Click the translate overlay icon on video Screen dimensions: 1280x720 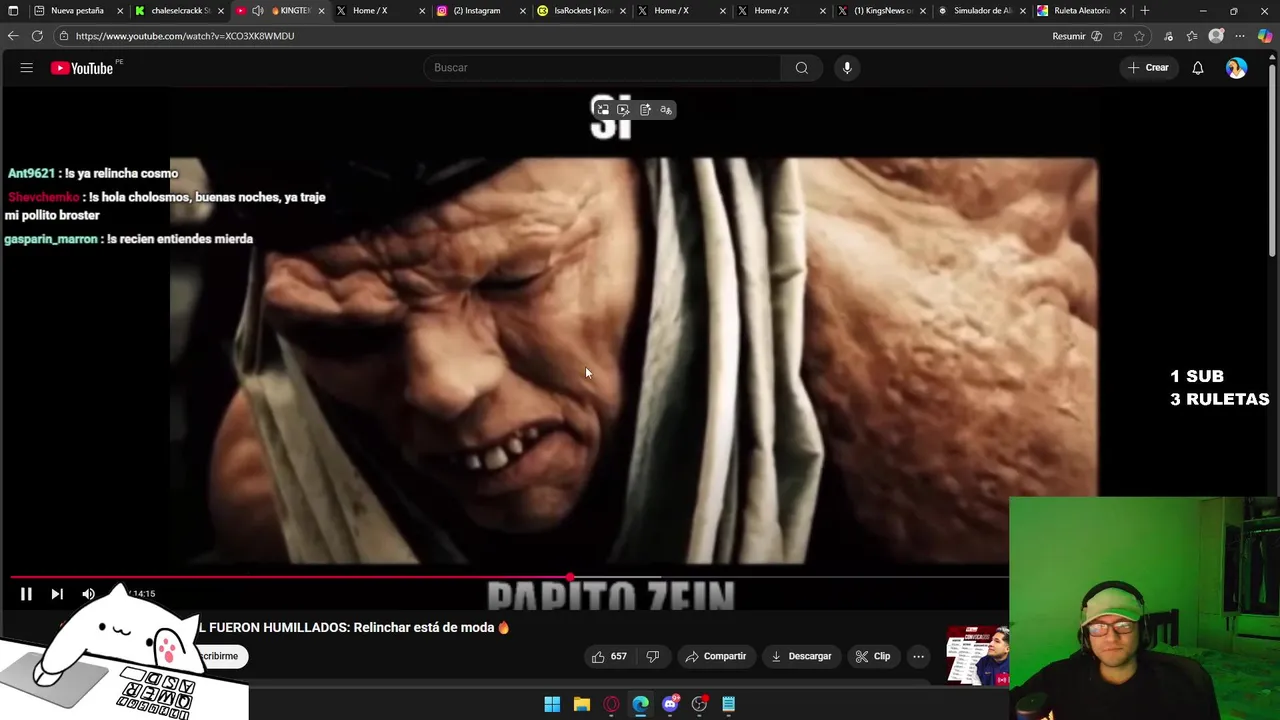pos(666,110)
